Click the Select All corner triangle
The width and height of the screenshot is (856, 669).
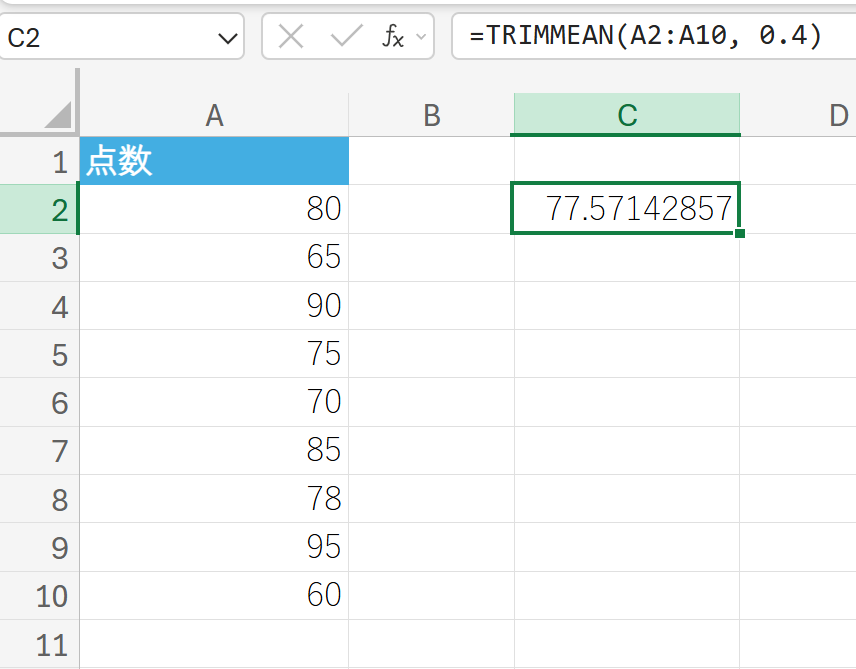tap(57, 115)
